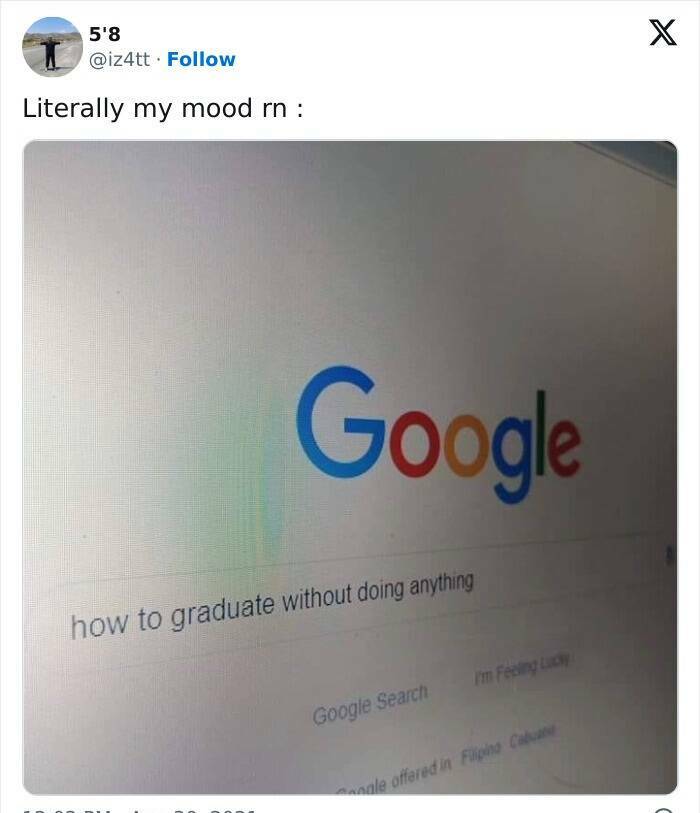
Task: Place cursor after the word anything in query
Action: click(x=475, y=581)
